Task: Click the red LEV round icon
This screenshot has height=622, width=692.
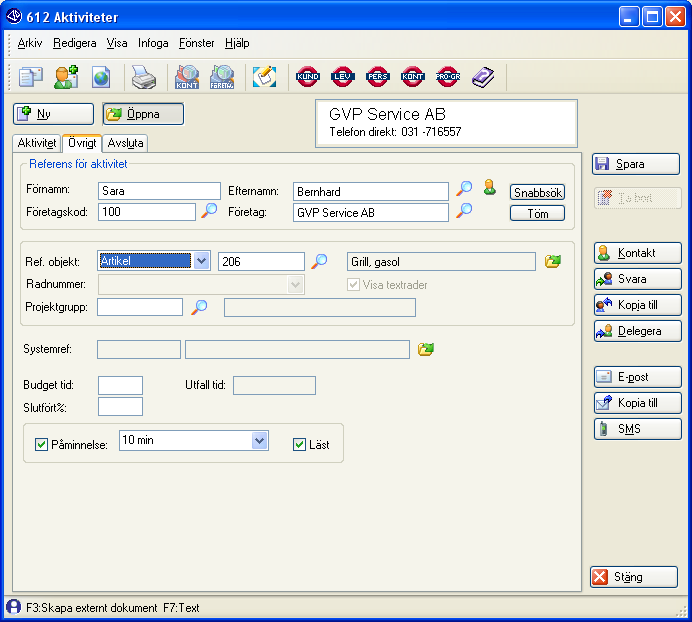Action: 342,76
